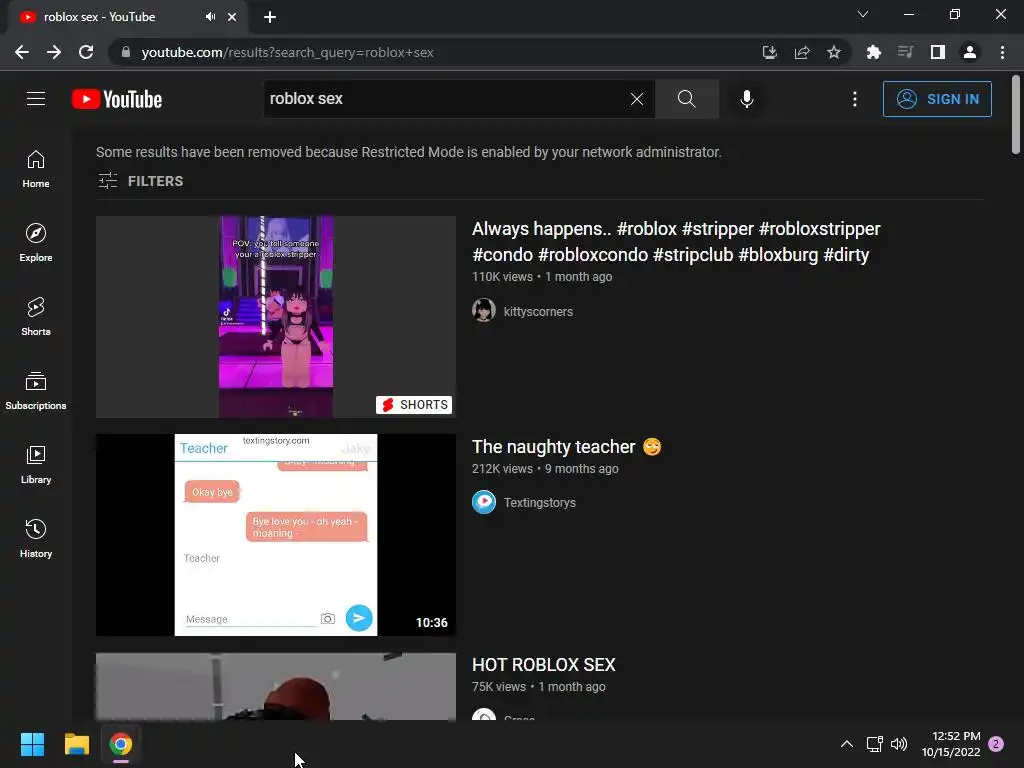Open the search FILTERS panel
1024x768 pixels.
140,181
